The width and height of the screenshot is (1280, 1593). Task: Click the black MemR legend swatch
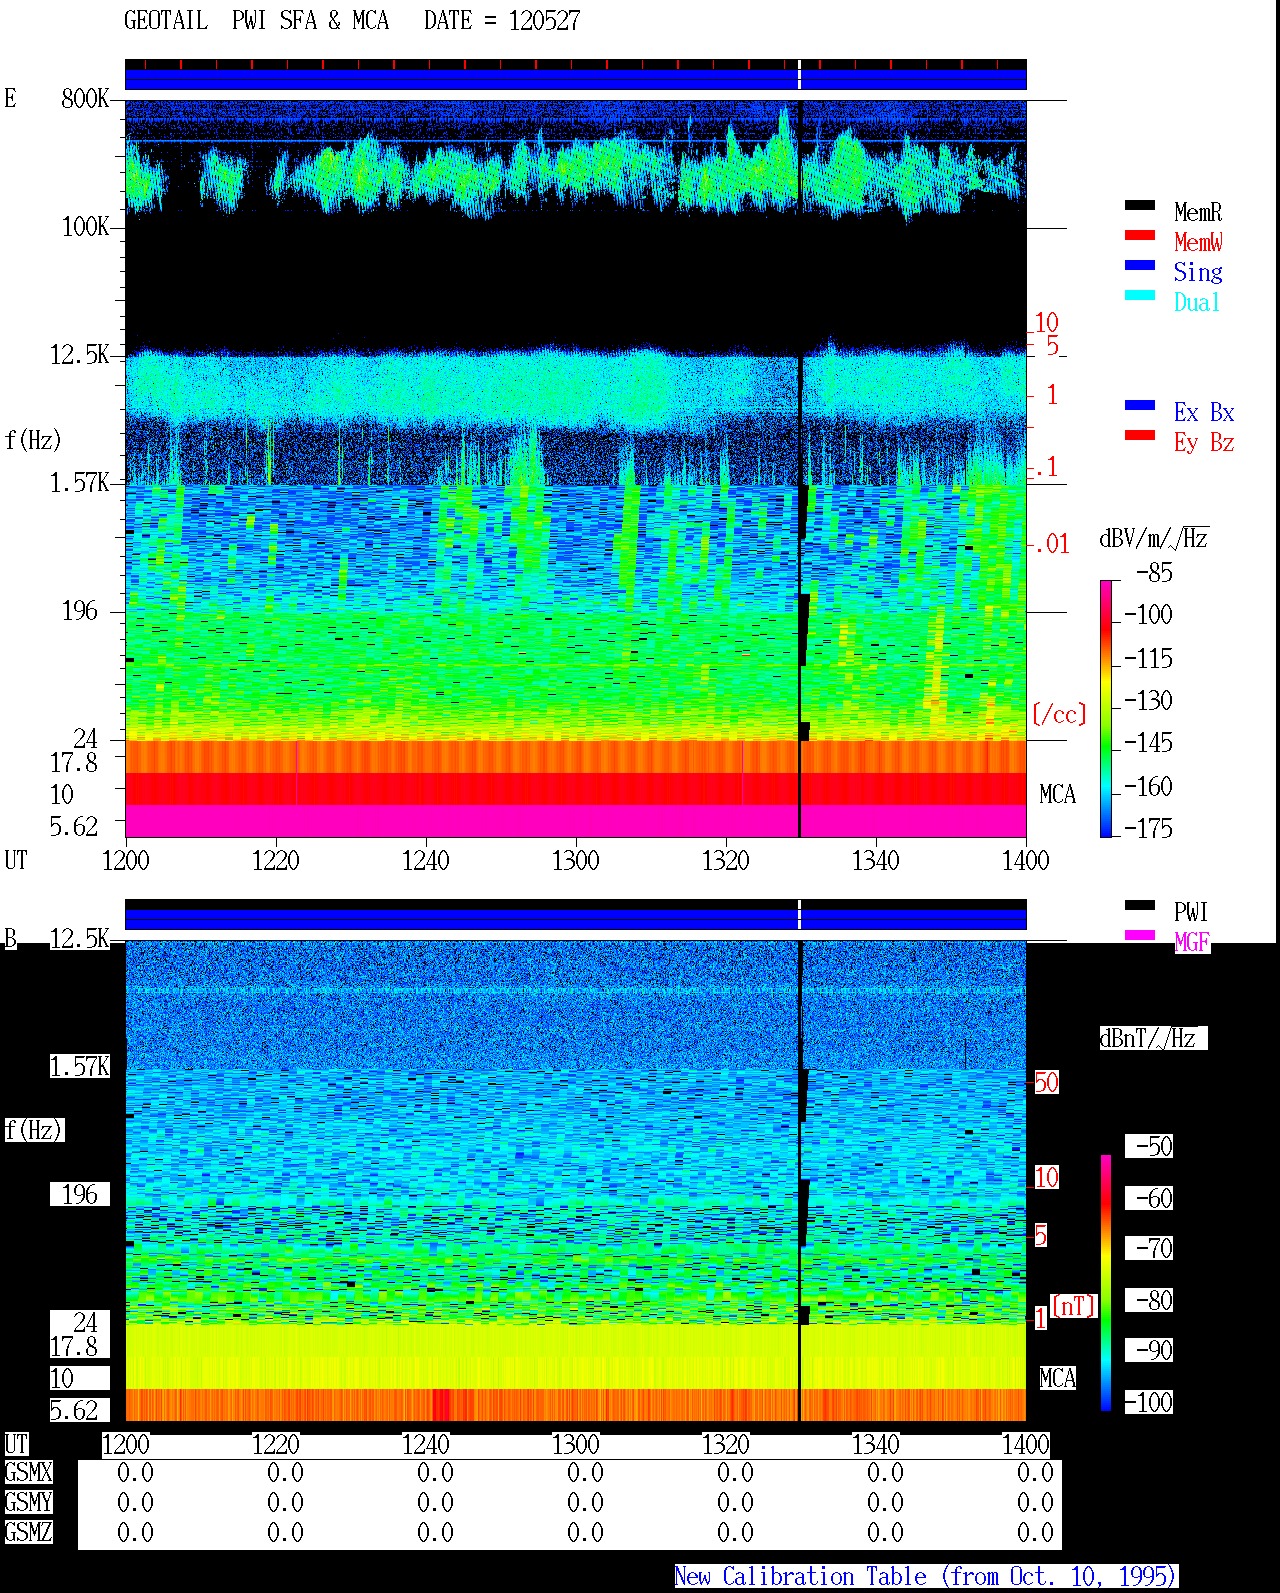[x=1139, y=205]
